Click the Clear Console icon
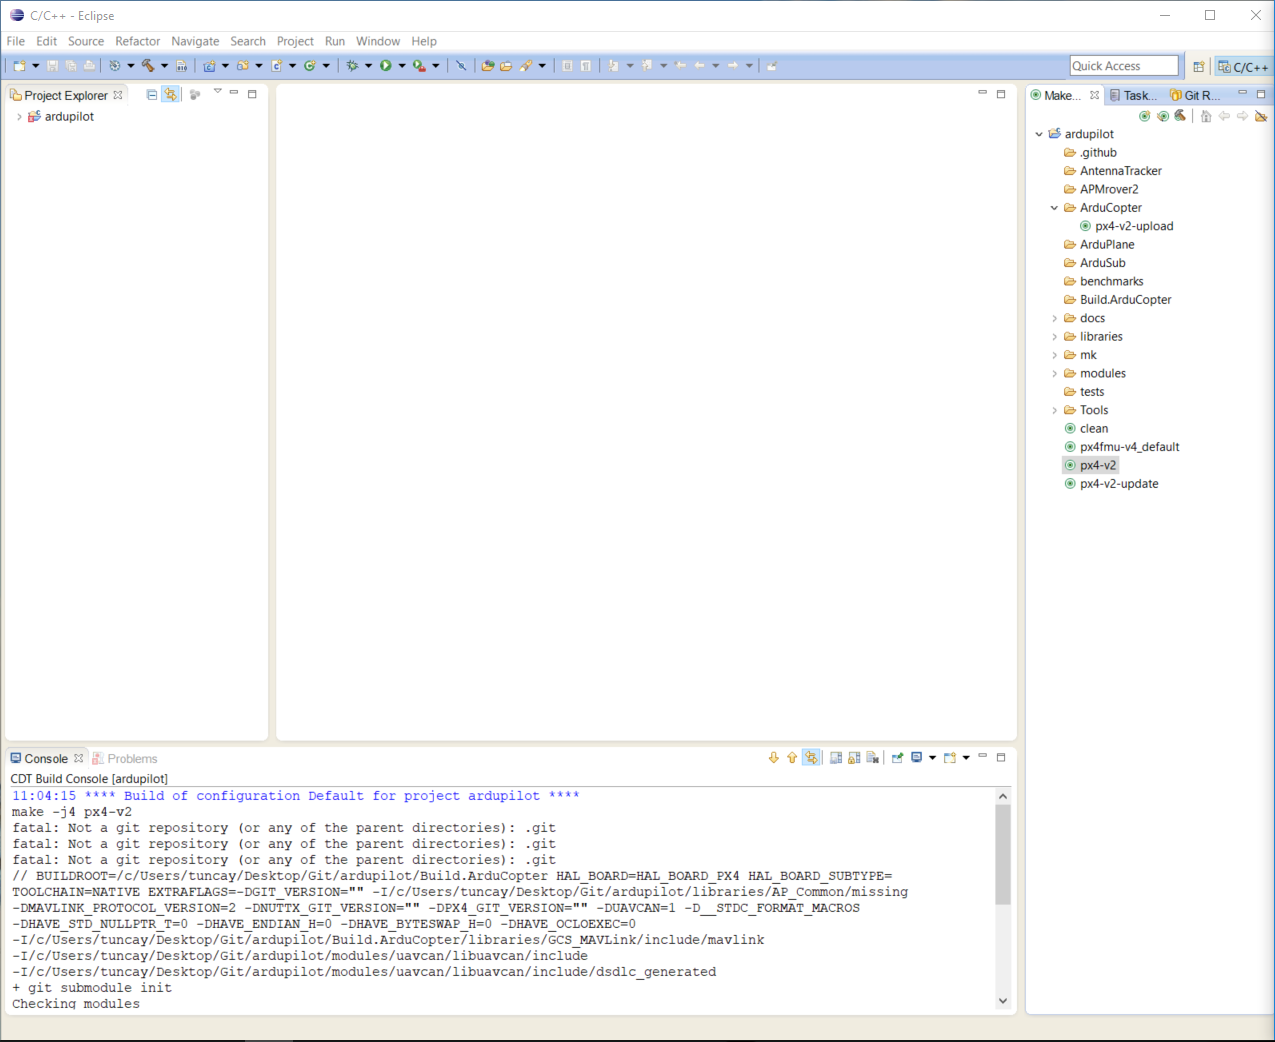1275x1042 pixels. 873,758
